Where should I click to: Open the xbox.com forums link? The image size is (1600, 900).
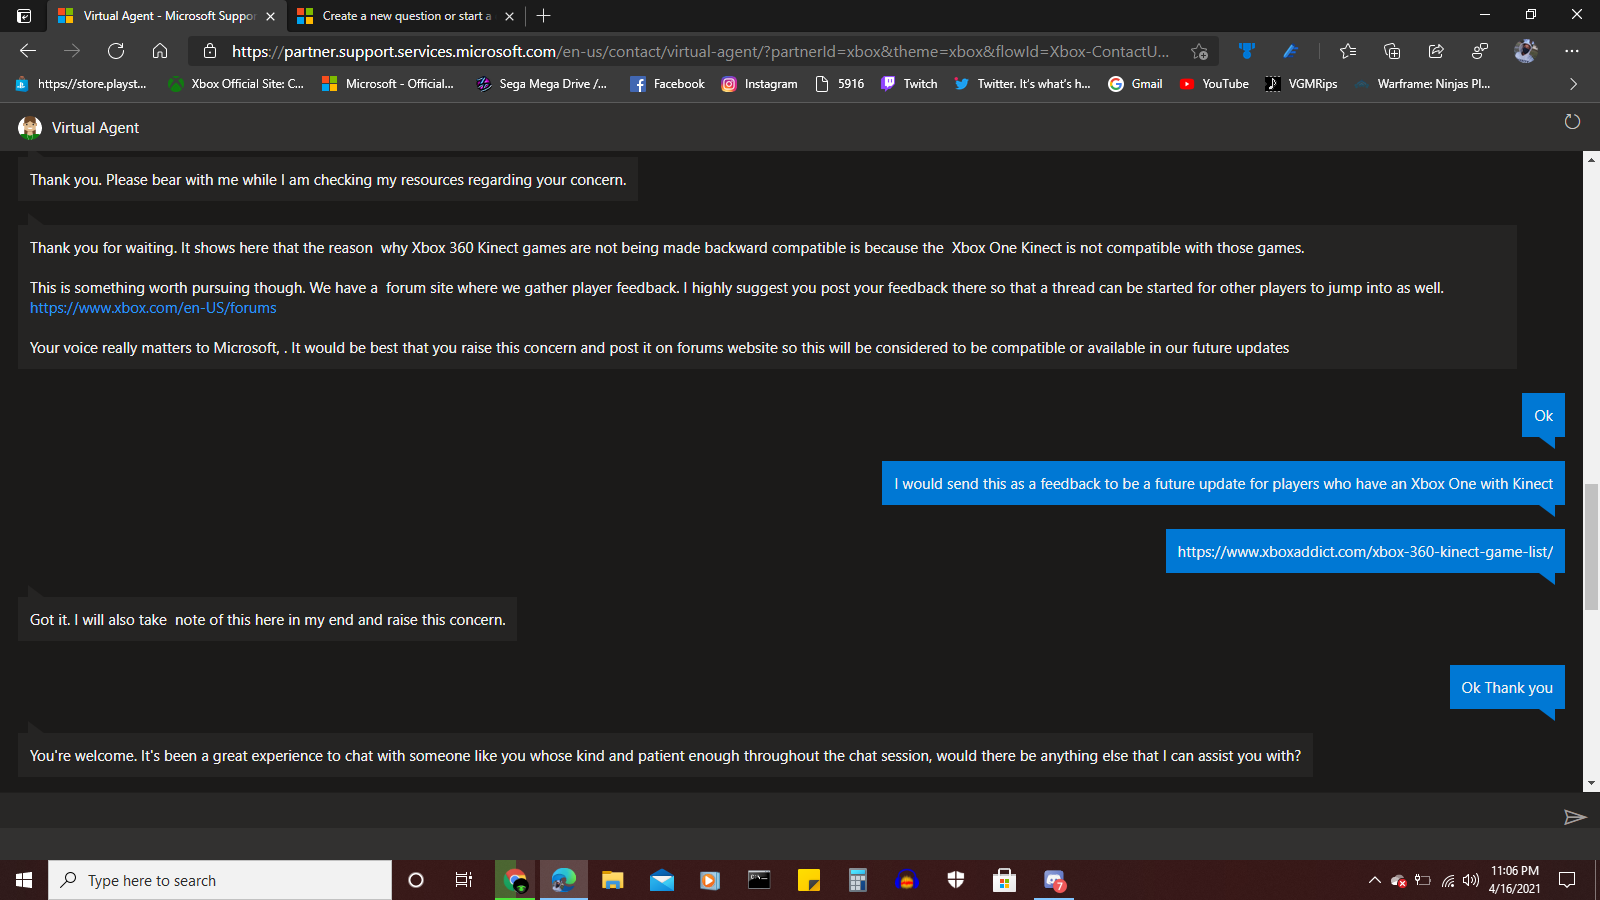[x=153, y=308]
